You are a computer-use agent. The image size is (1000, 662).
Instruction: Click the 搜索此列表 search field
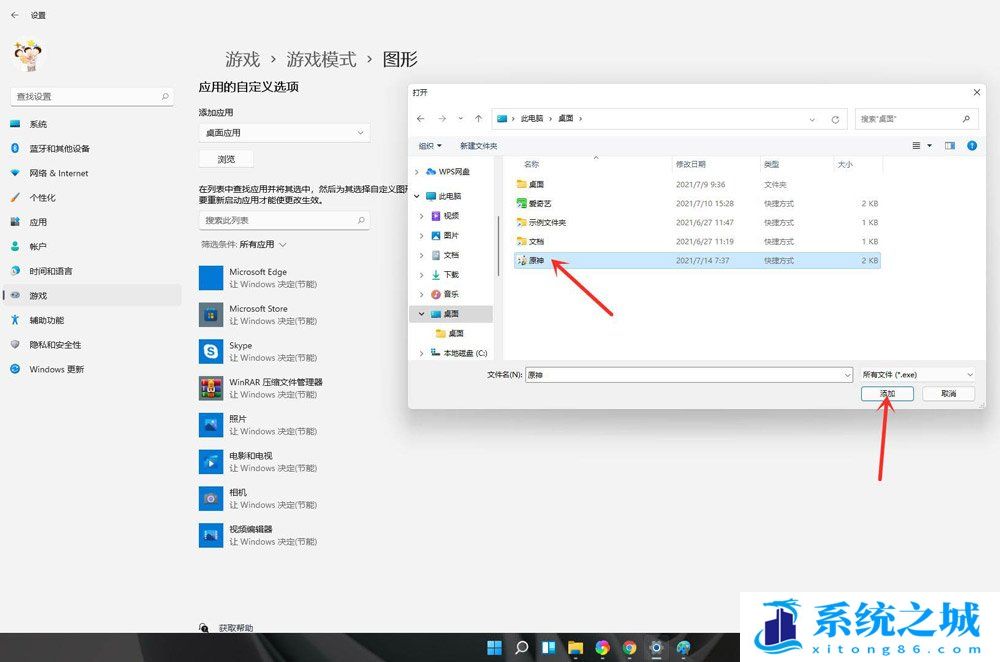coord(284,220)
